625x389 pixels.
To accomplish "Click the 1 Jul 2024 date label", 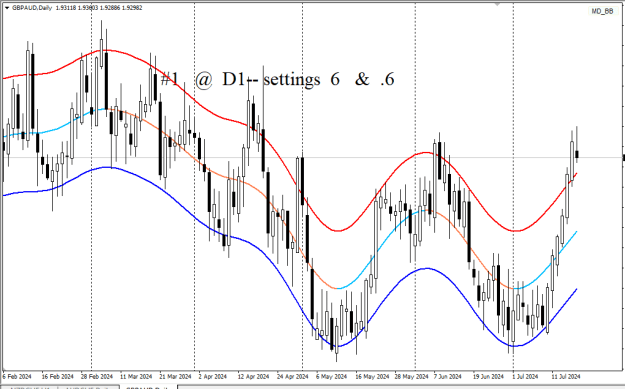I will (x=525, y=377).
